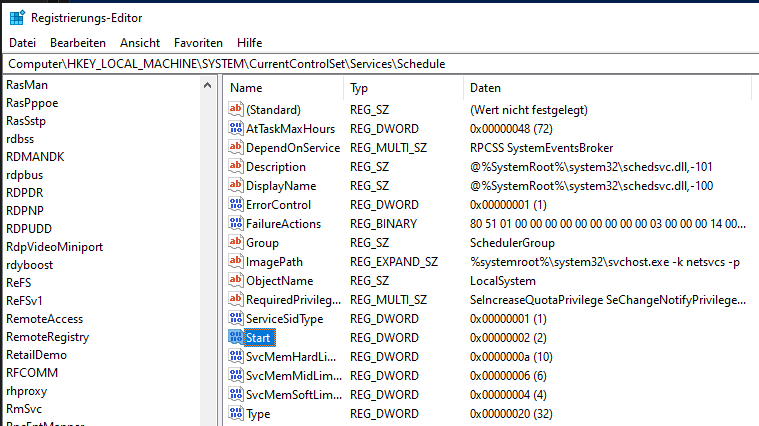The width and height of the screenshot is (759, 426).
Task: Click the RPCSS SystemEventsBroker data cell
Action: coord(541,148)
